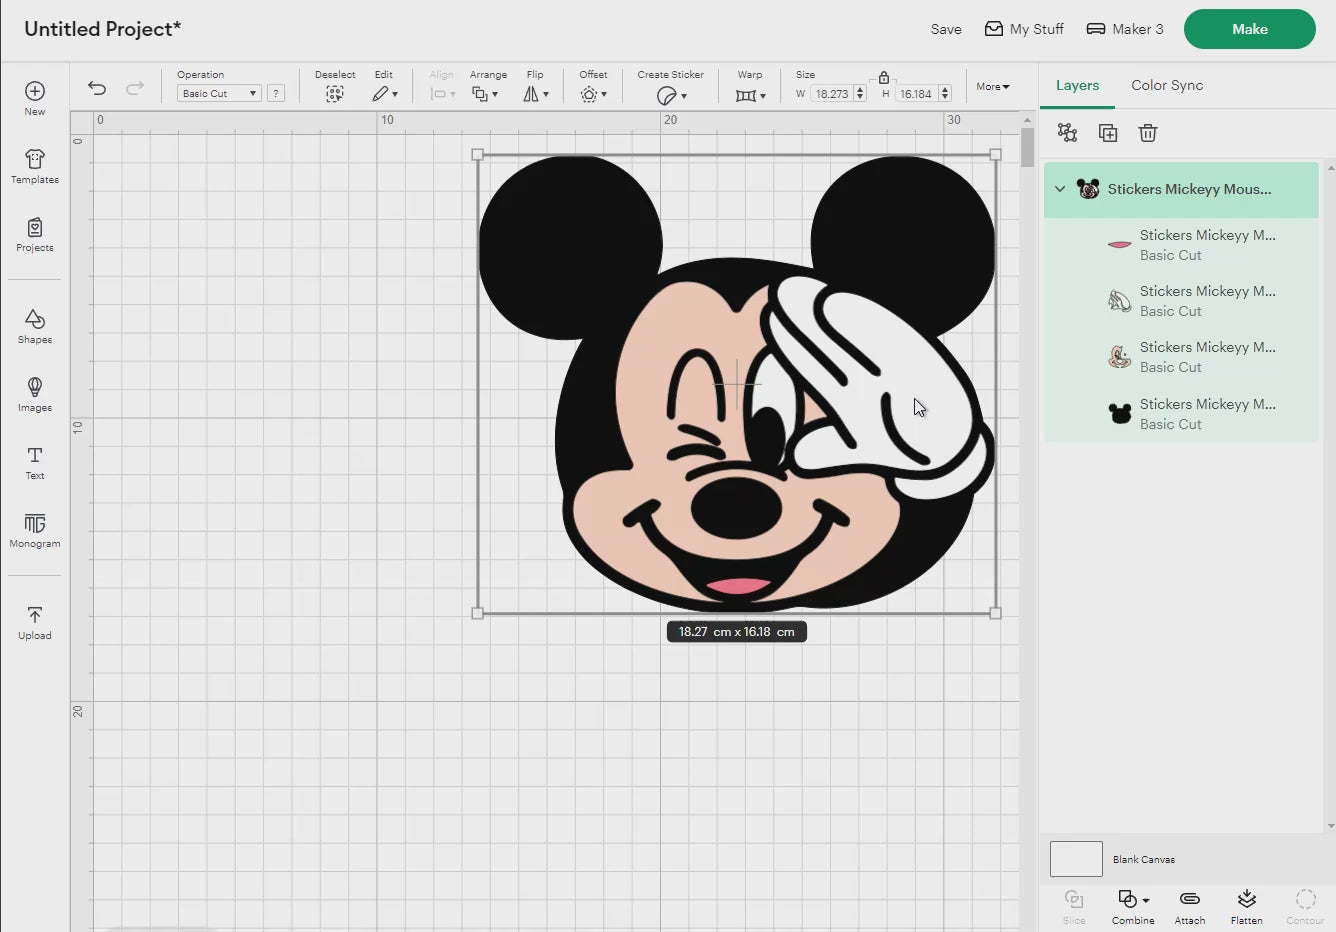Open the Warp dropdown

tap(750, 95)
